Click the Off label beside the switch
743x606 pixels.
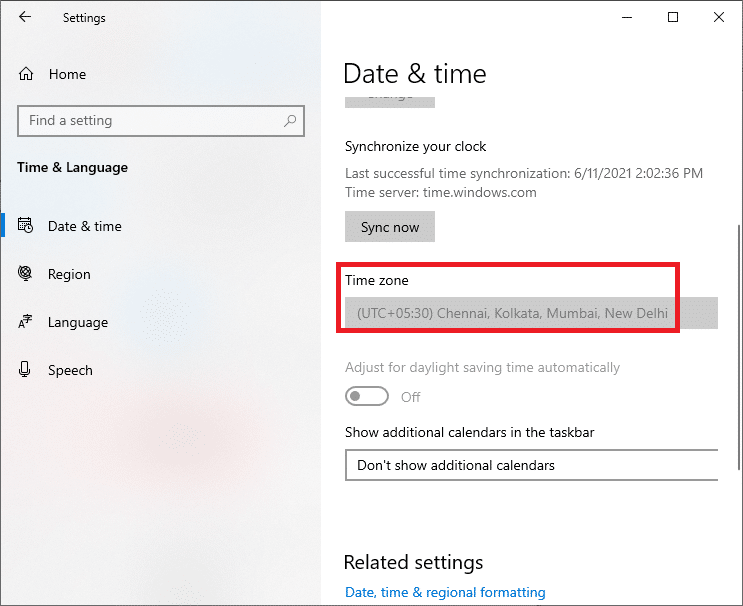click(x=410, y=397)
